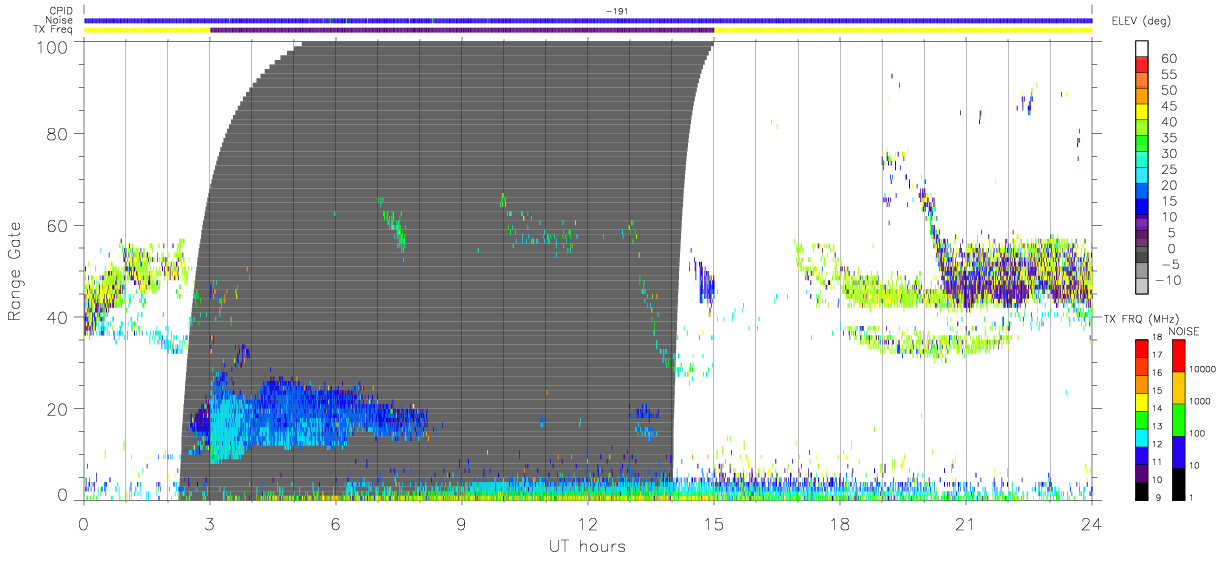
Task: Click the 55 label on the ELEV colorbar
Action: [x=1168, y=75]
